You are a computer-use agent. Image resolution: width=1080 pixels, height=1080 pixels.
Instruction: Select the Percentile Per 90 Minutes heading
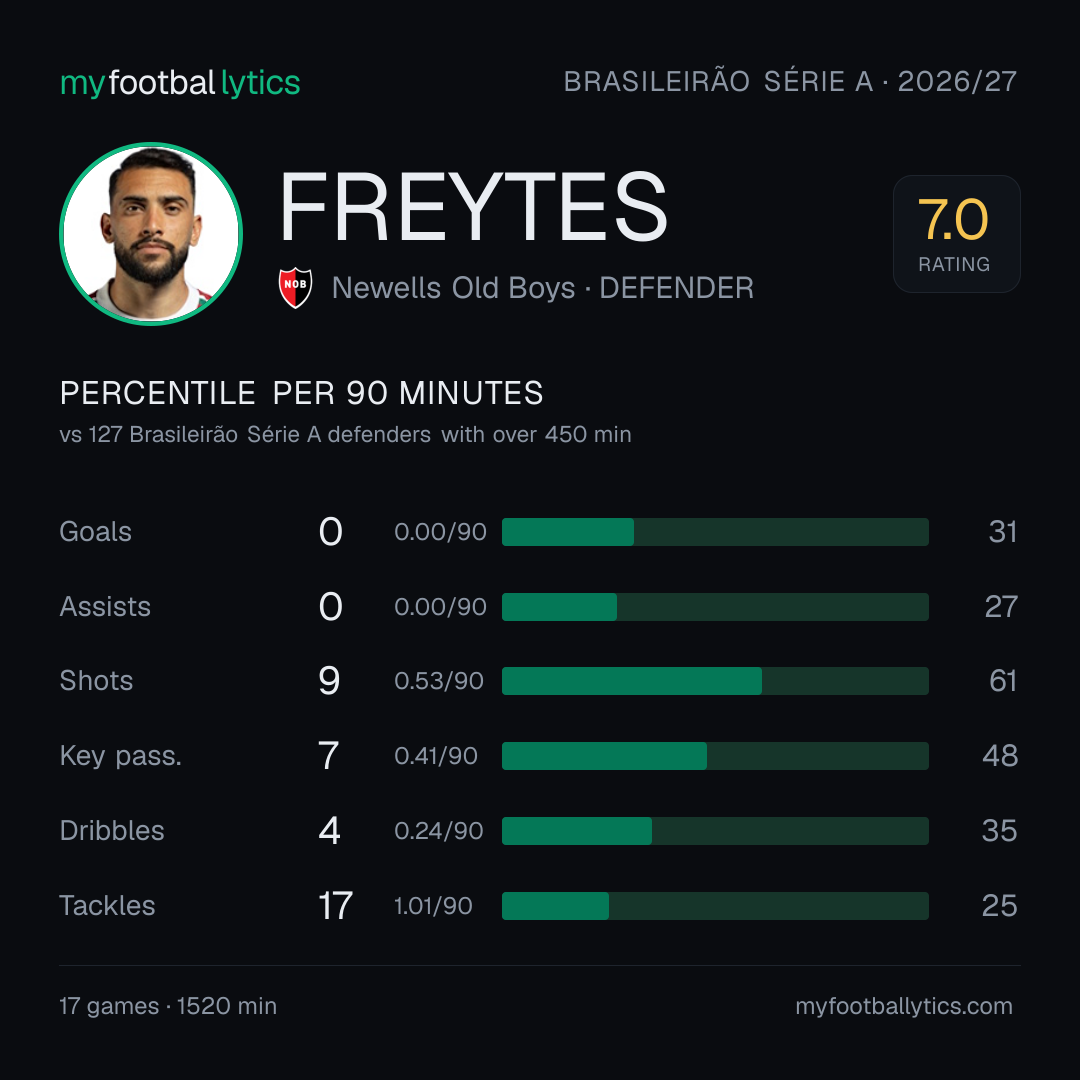302,393
